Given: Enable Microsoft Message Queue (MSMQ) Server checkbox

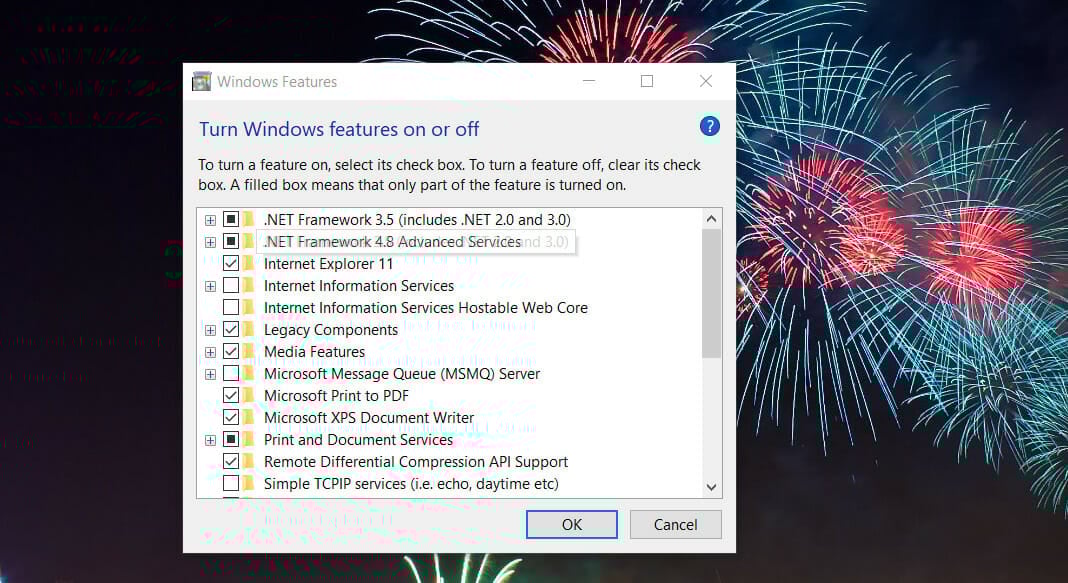Looking at the screenshot, I should pyautogui.click(x=231, y=373).
